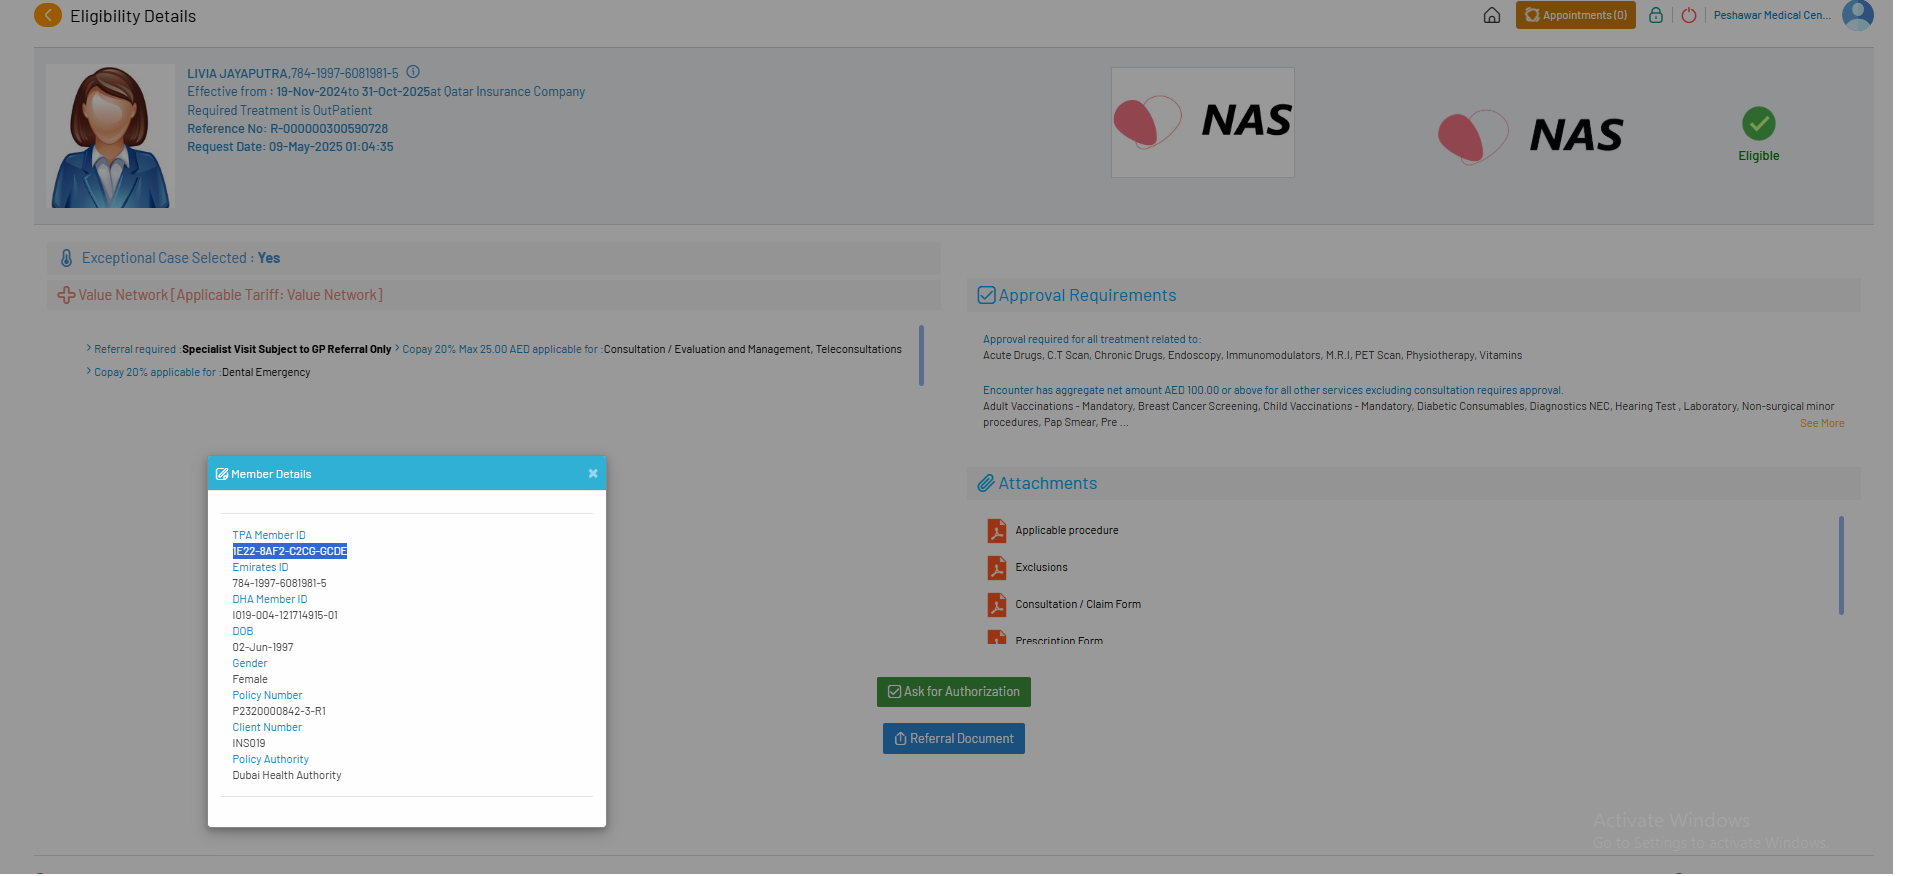
Task: Open the Exclusions PDF icon
Action: click(997, 568)
